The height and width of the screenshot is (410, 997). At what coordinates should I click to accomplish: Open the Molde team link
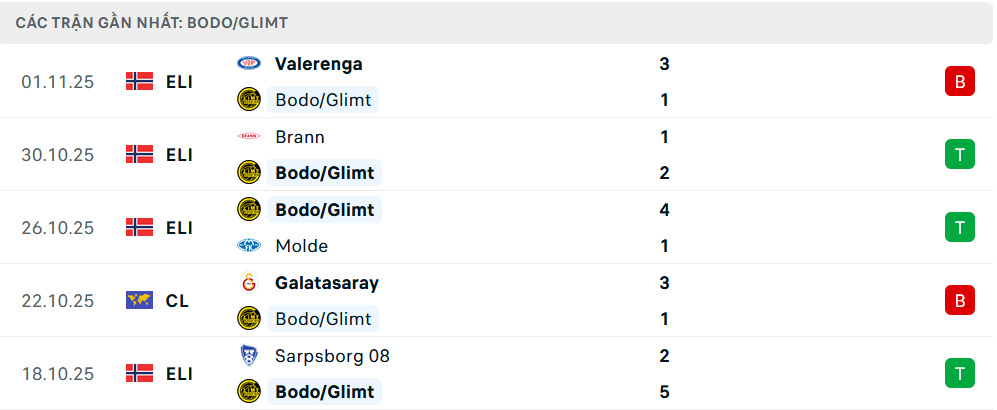[301, 246]
